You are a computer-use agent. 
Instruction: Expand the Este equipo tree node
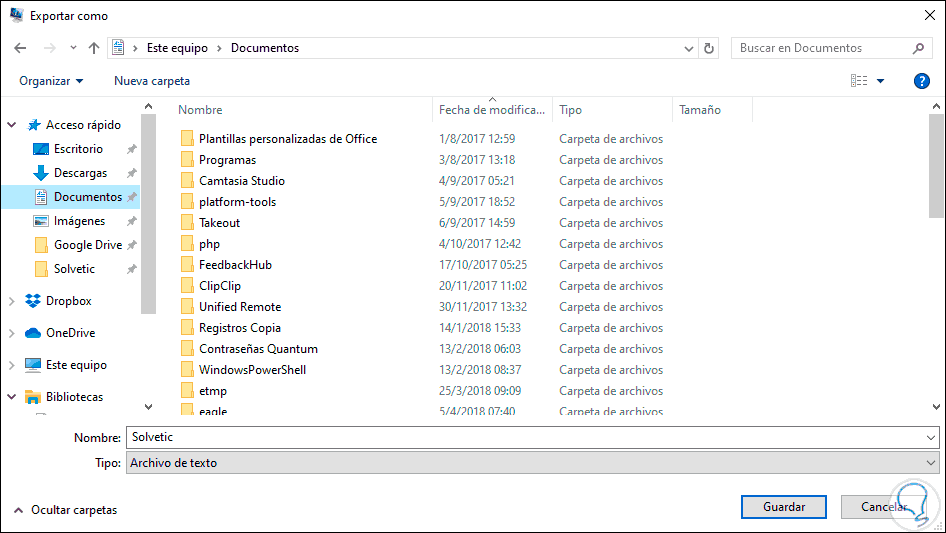tap(12, 365)
